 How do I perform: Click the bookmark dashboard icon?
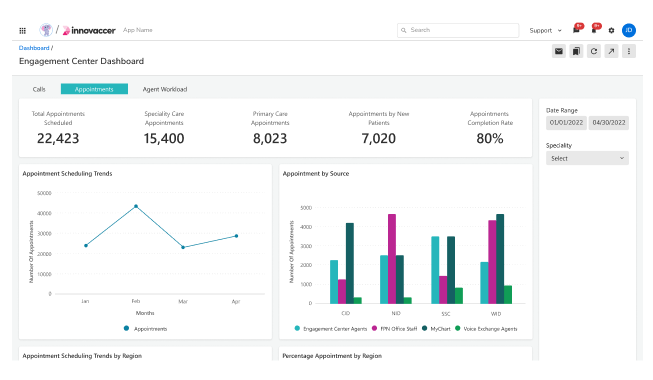[x=576, y=51]
